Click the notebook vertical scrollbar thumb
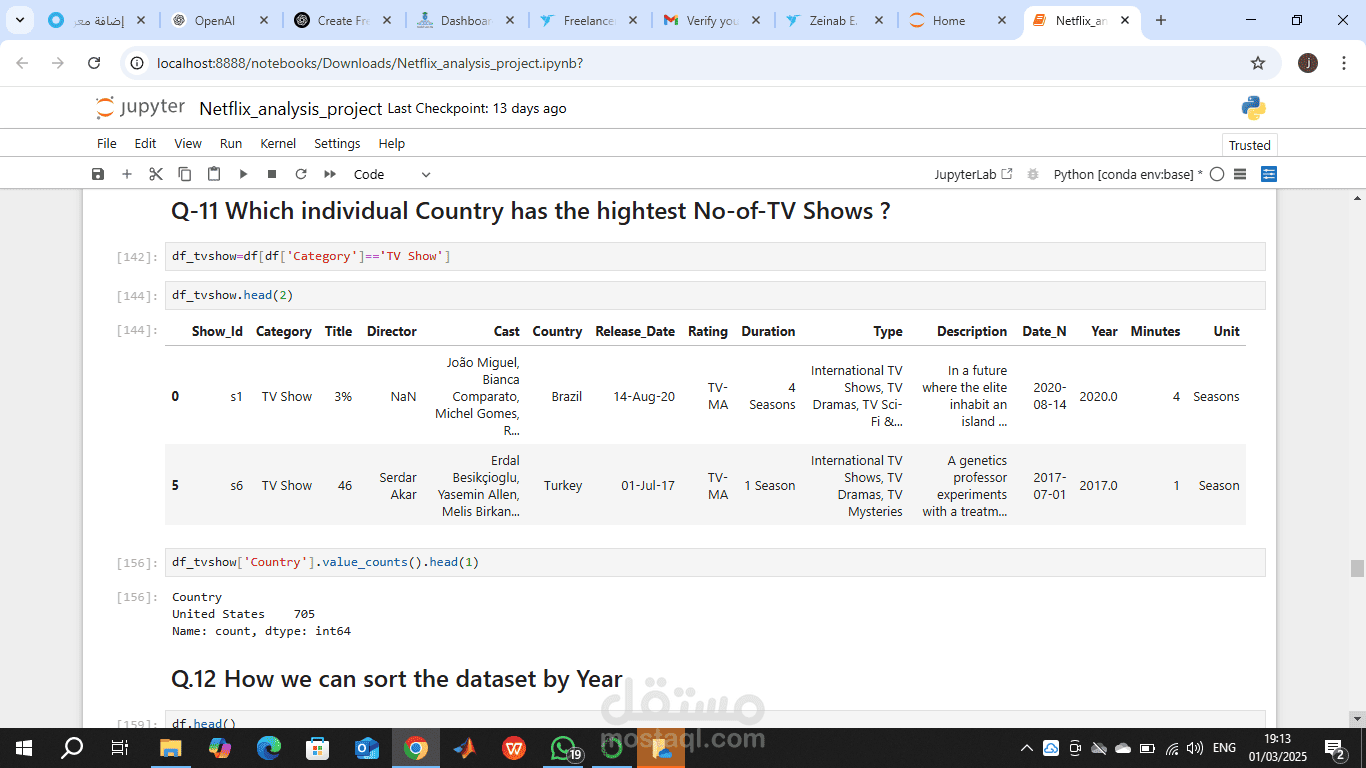 [1357, 568]
